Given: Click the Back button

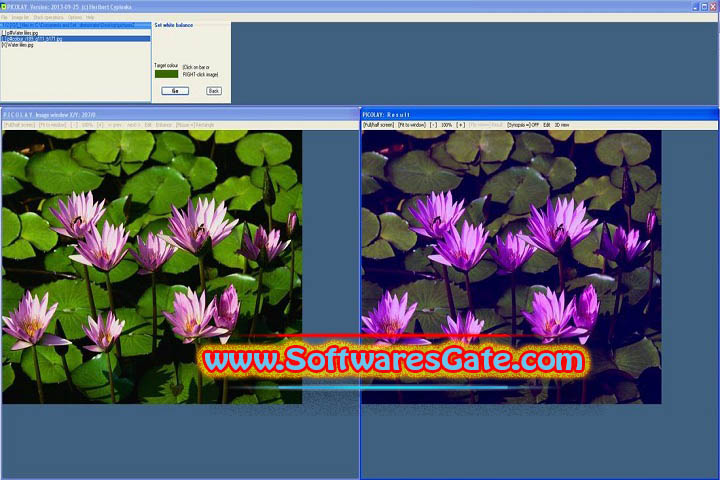Looking at the screenshot, I should click(214, 91).
